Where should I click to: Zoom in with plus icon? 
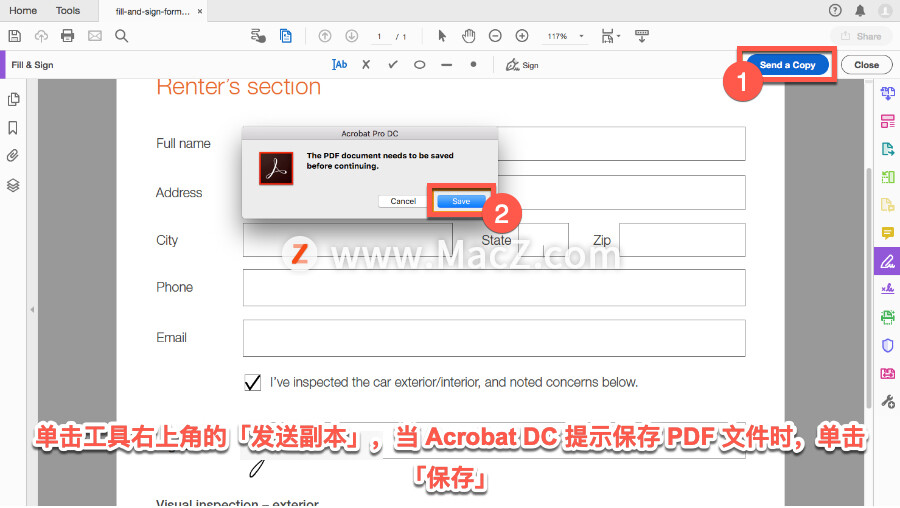pos(522,36)
